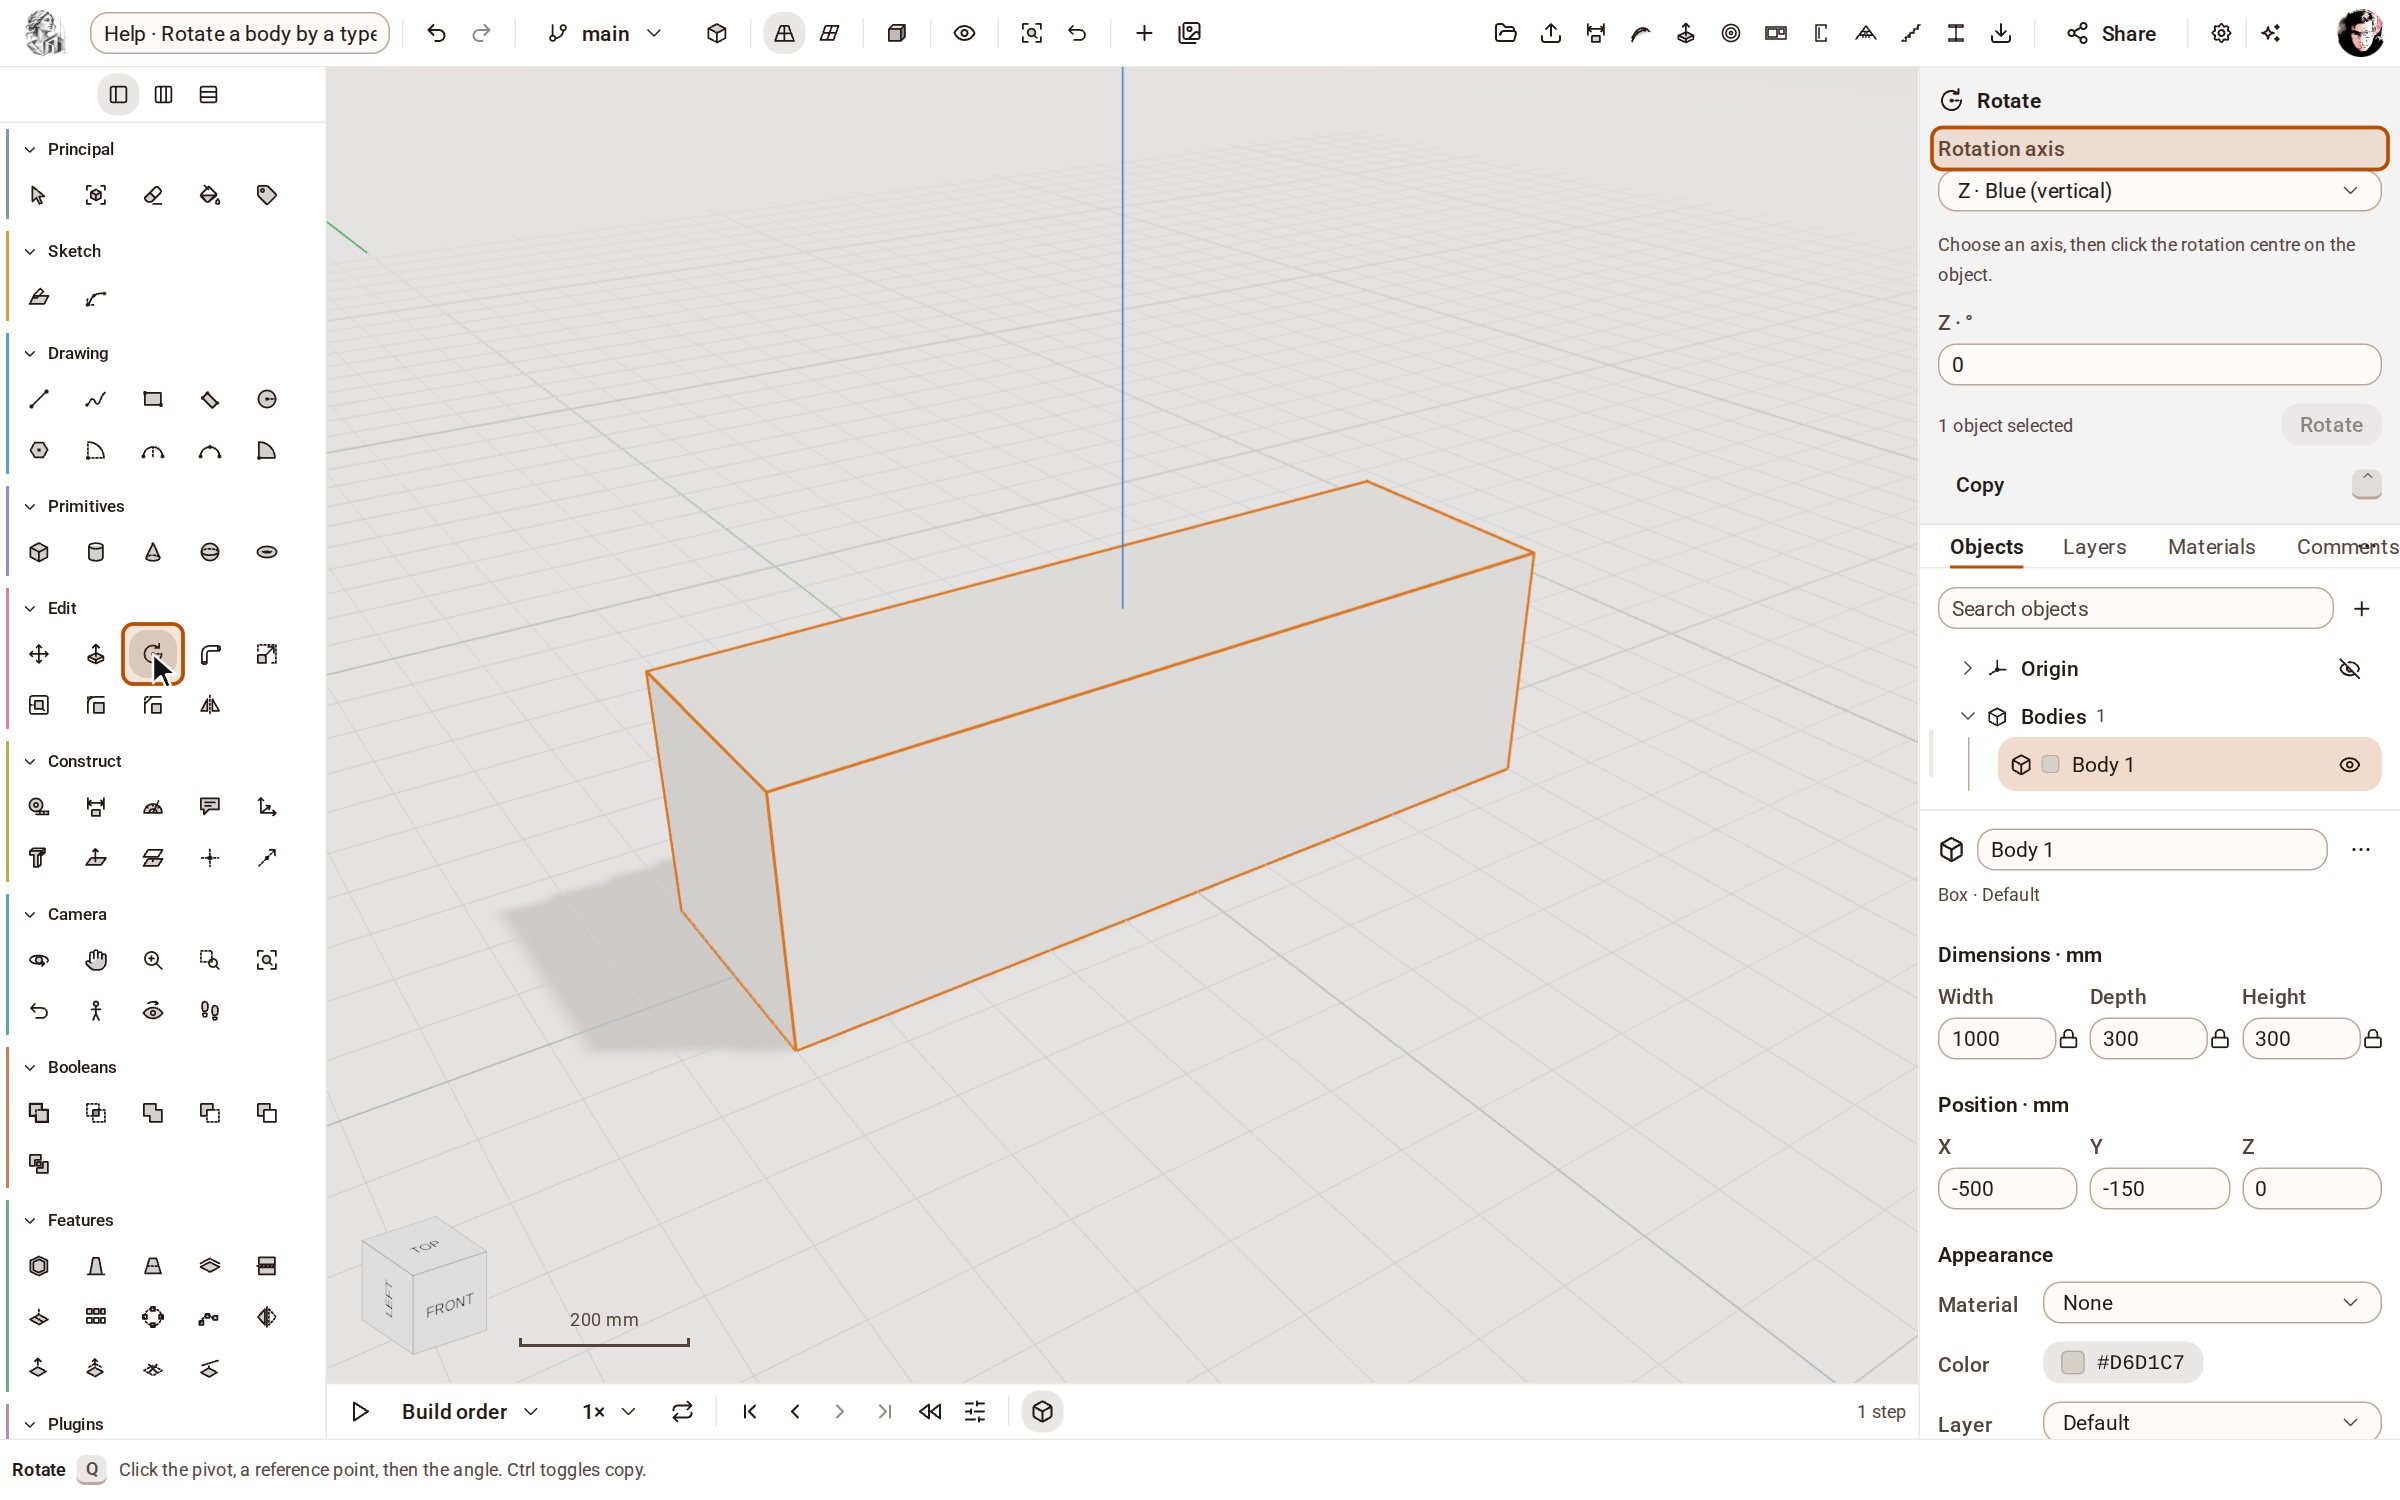Choose the Rectangle drawing tool
The height and width of the screenshot is (1500, 2400).
(x=153, y=399)
